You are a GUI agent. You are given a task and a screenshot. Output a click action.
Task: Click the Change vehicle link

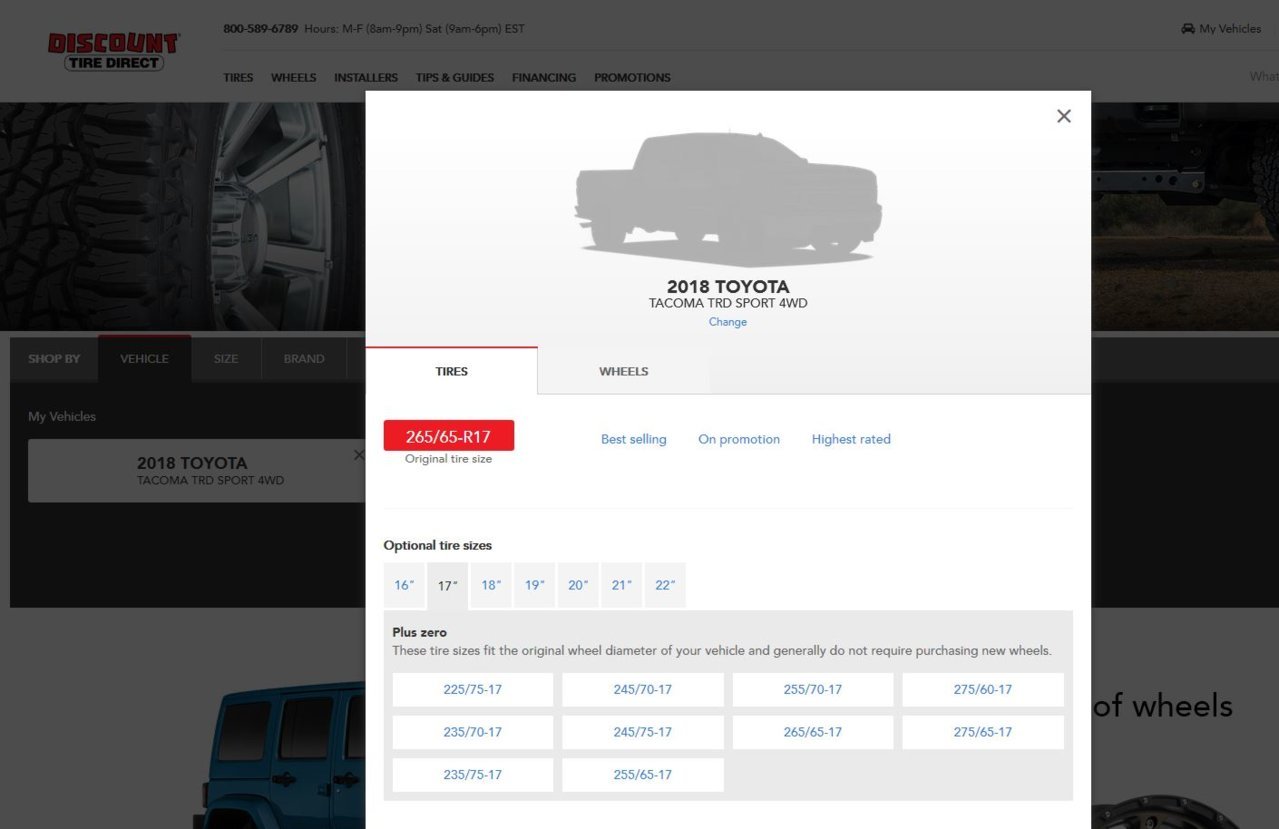point(728,322)
